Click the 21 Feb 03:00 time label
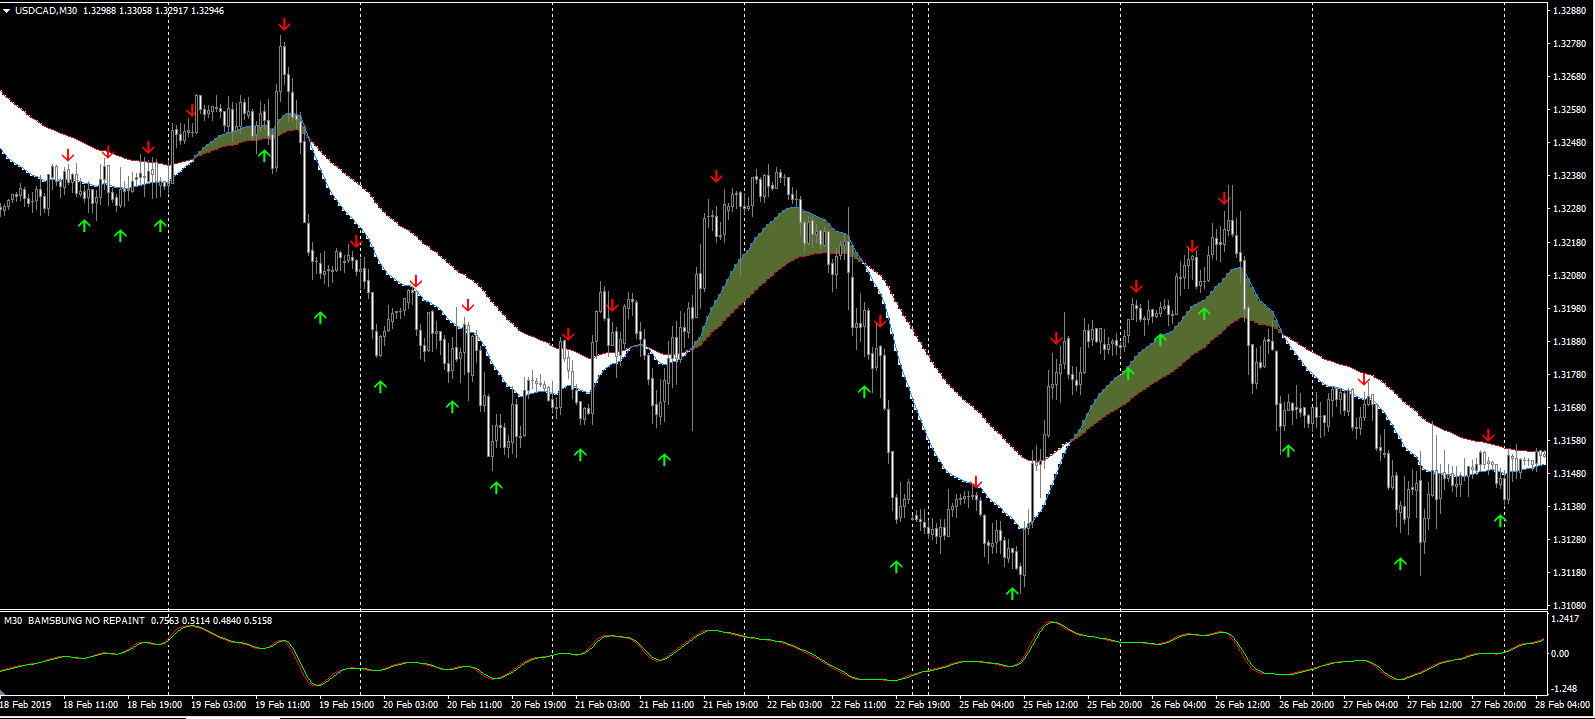Image resolution: width=1595 pixels, height=719 pixels. (x=602, y=705)
